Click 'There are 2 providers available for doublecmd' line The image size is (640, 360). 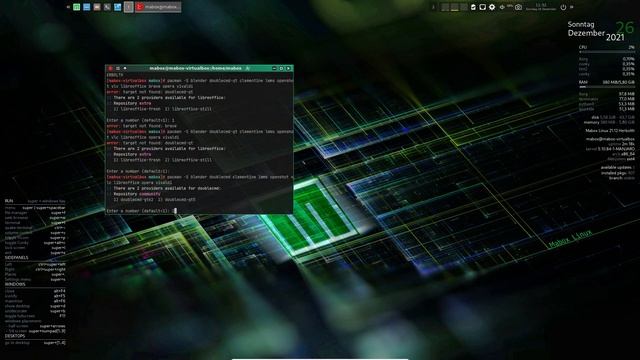click(x=167, y=188)
